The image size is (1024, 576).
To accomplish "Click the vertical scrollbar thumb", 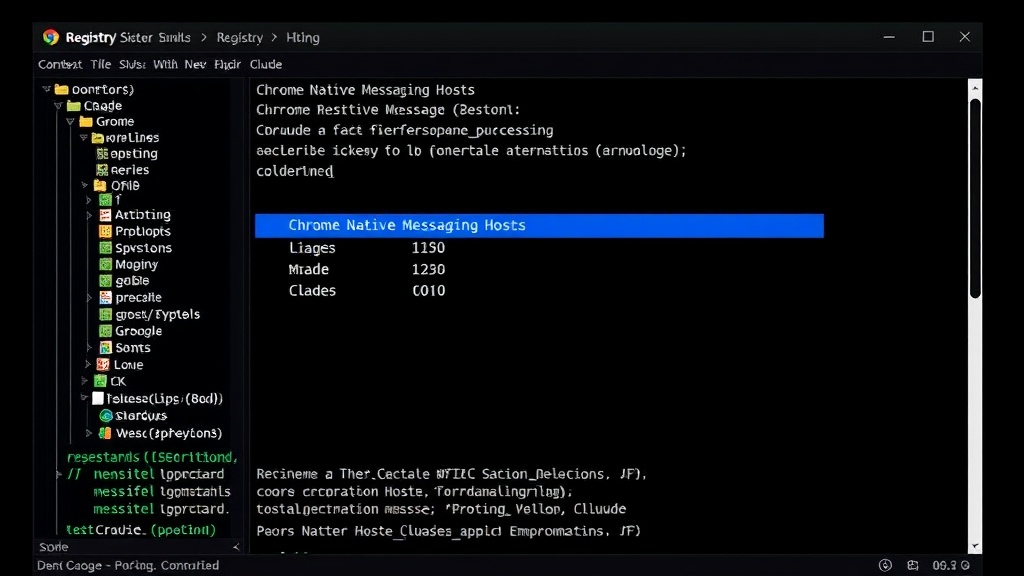I will [975, 199].
